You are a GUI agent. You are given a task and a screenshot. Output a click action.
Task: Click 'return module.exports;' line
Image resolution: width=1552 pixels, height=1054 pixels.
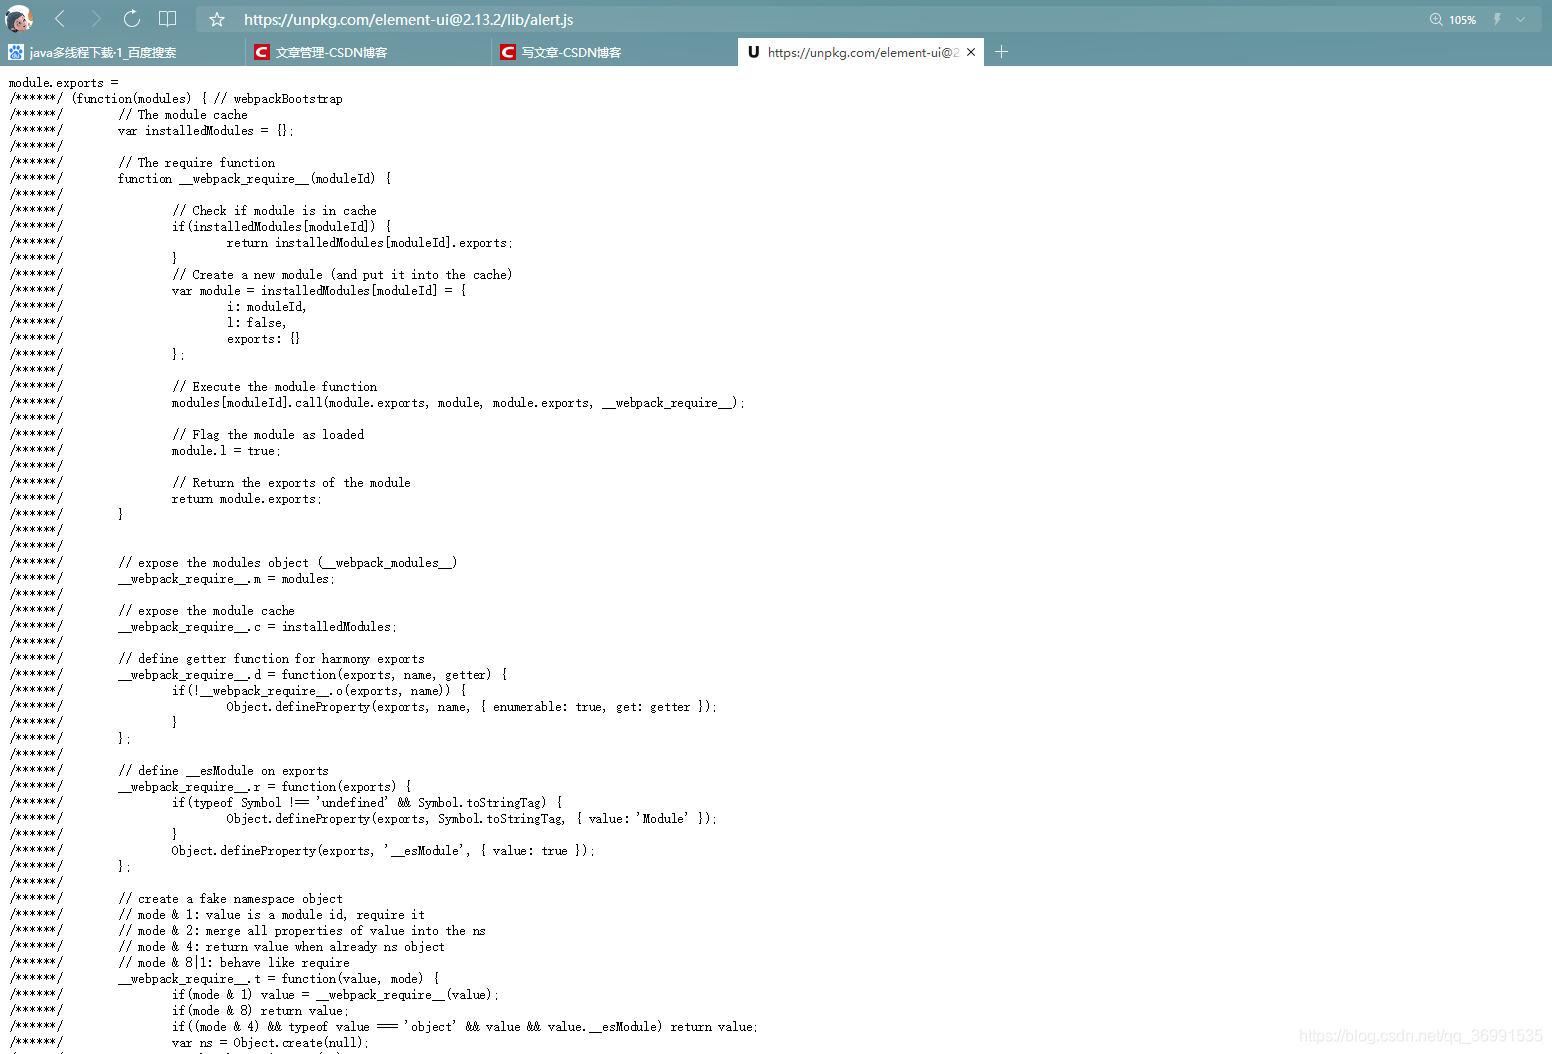click(247, 499)
